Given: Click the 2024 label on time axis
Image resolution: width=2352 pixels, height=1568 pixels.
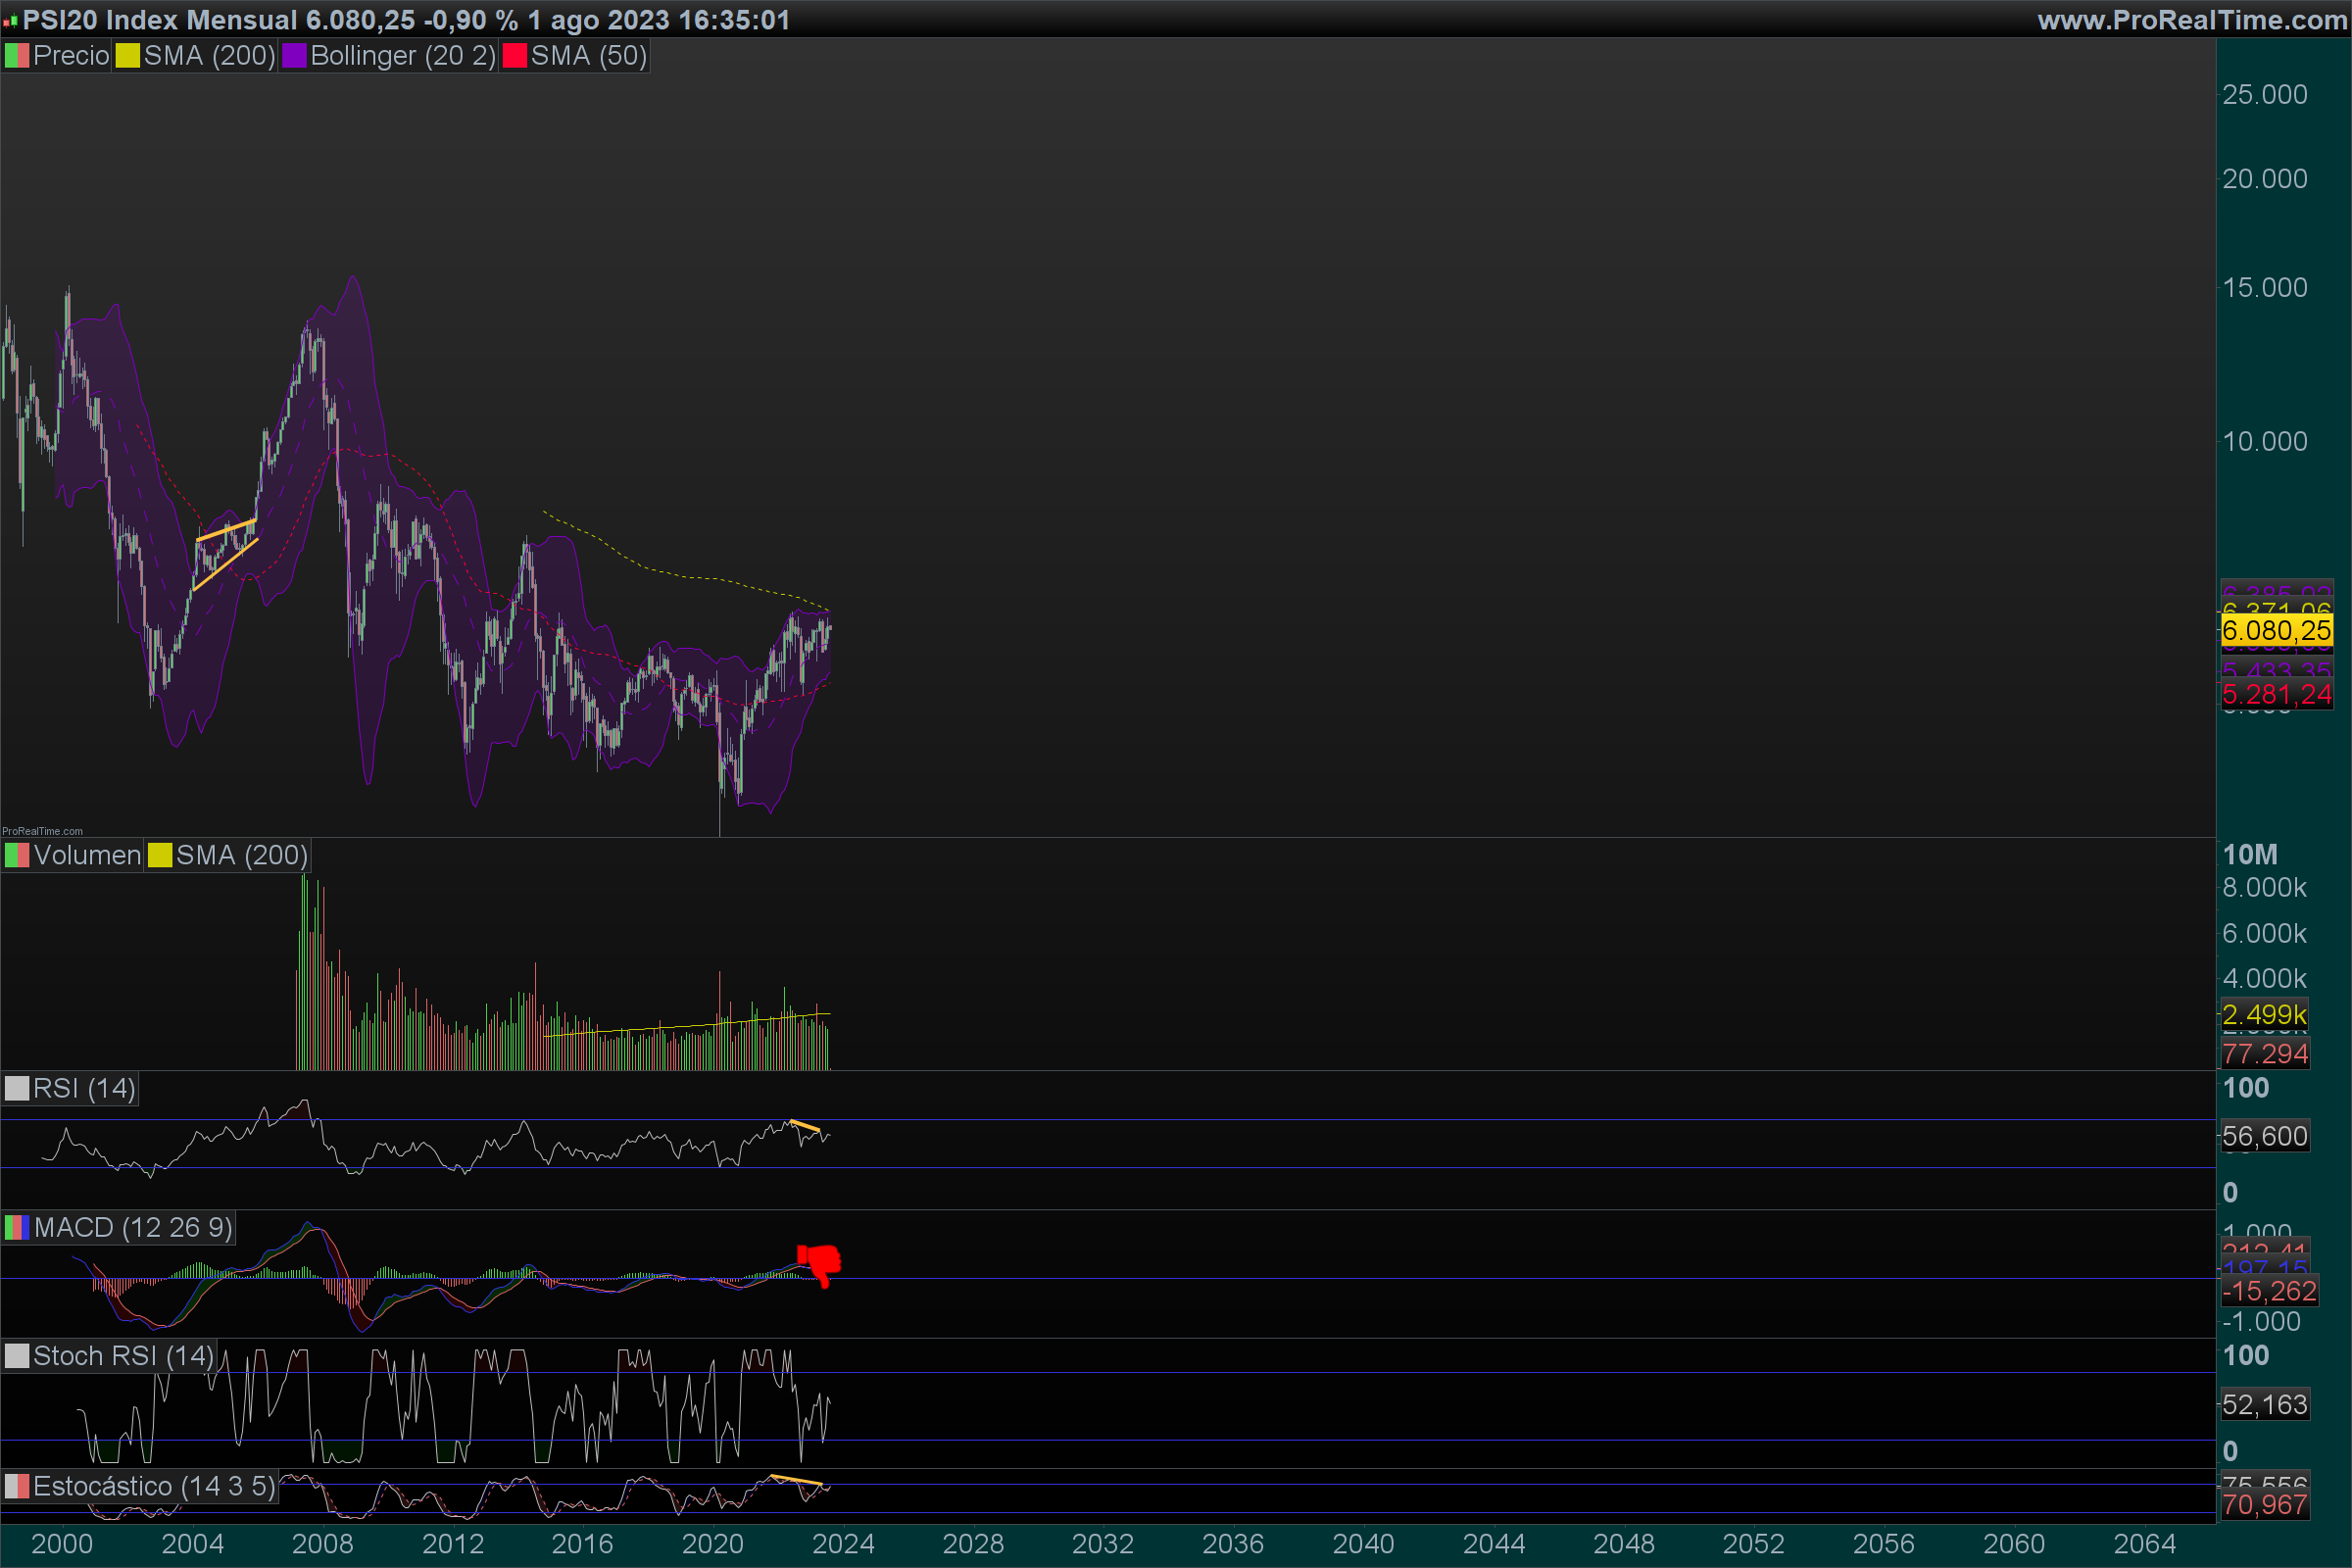Looking at the screenshot, I should [842, 1544].
